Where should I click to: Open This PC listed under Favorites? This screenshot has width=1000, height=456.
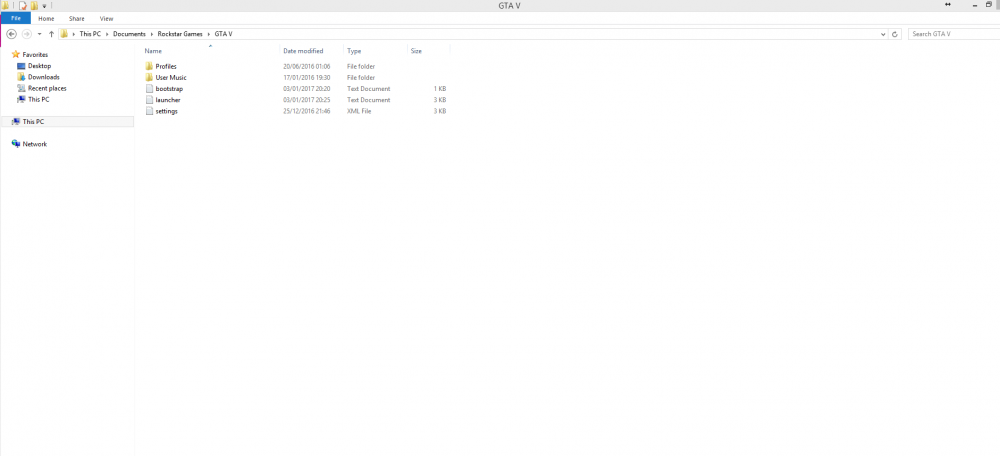33,99
